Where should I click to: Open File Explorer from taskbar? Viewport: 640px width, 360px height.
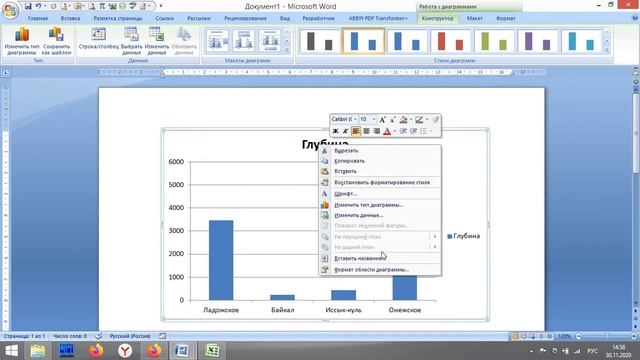coord(38,351)
